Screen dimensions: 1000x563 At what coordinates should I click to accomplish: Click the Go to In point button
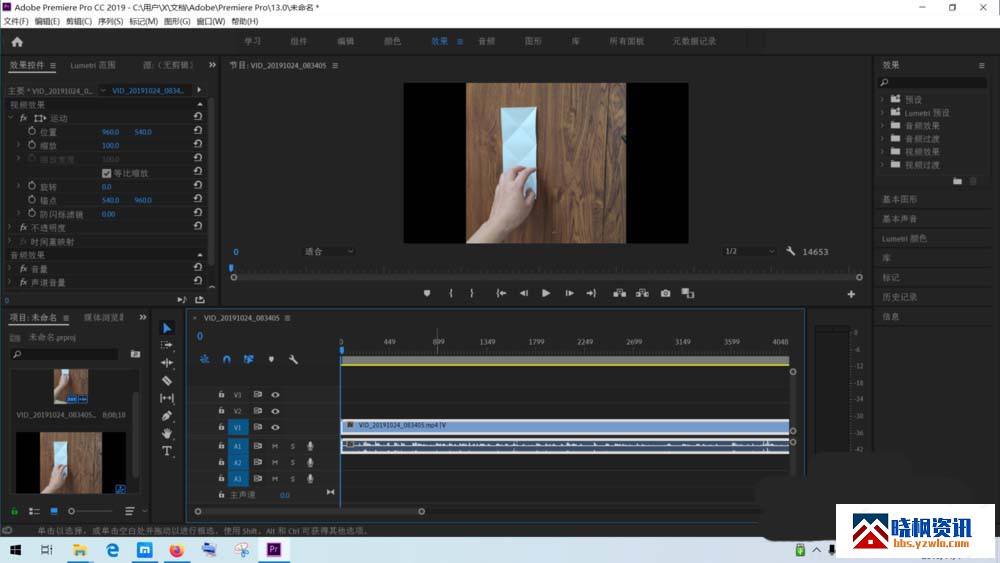tap(501, 293)
